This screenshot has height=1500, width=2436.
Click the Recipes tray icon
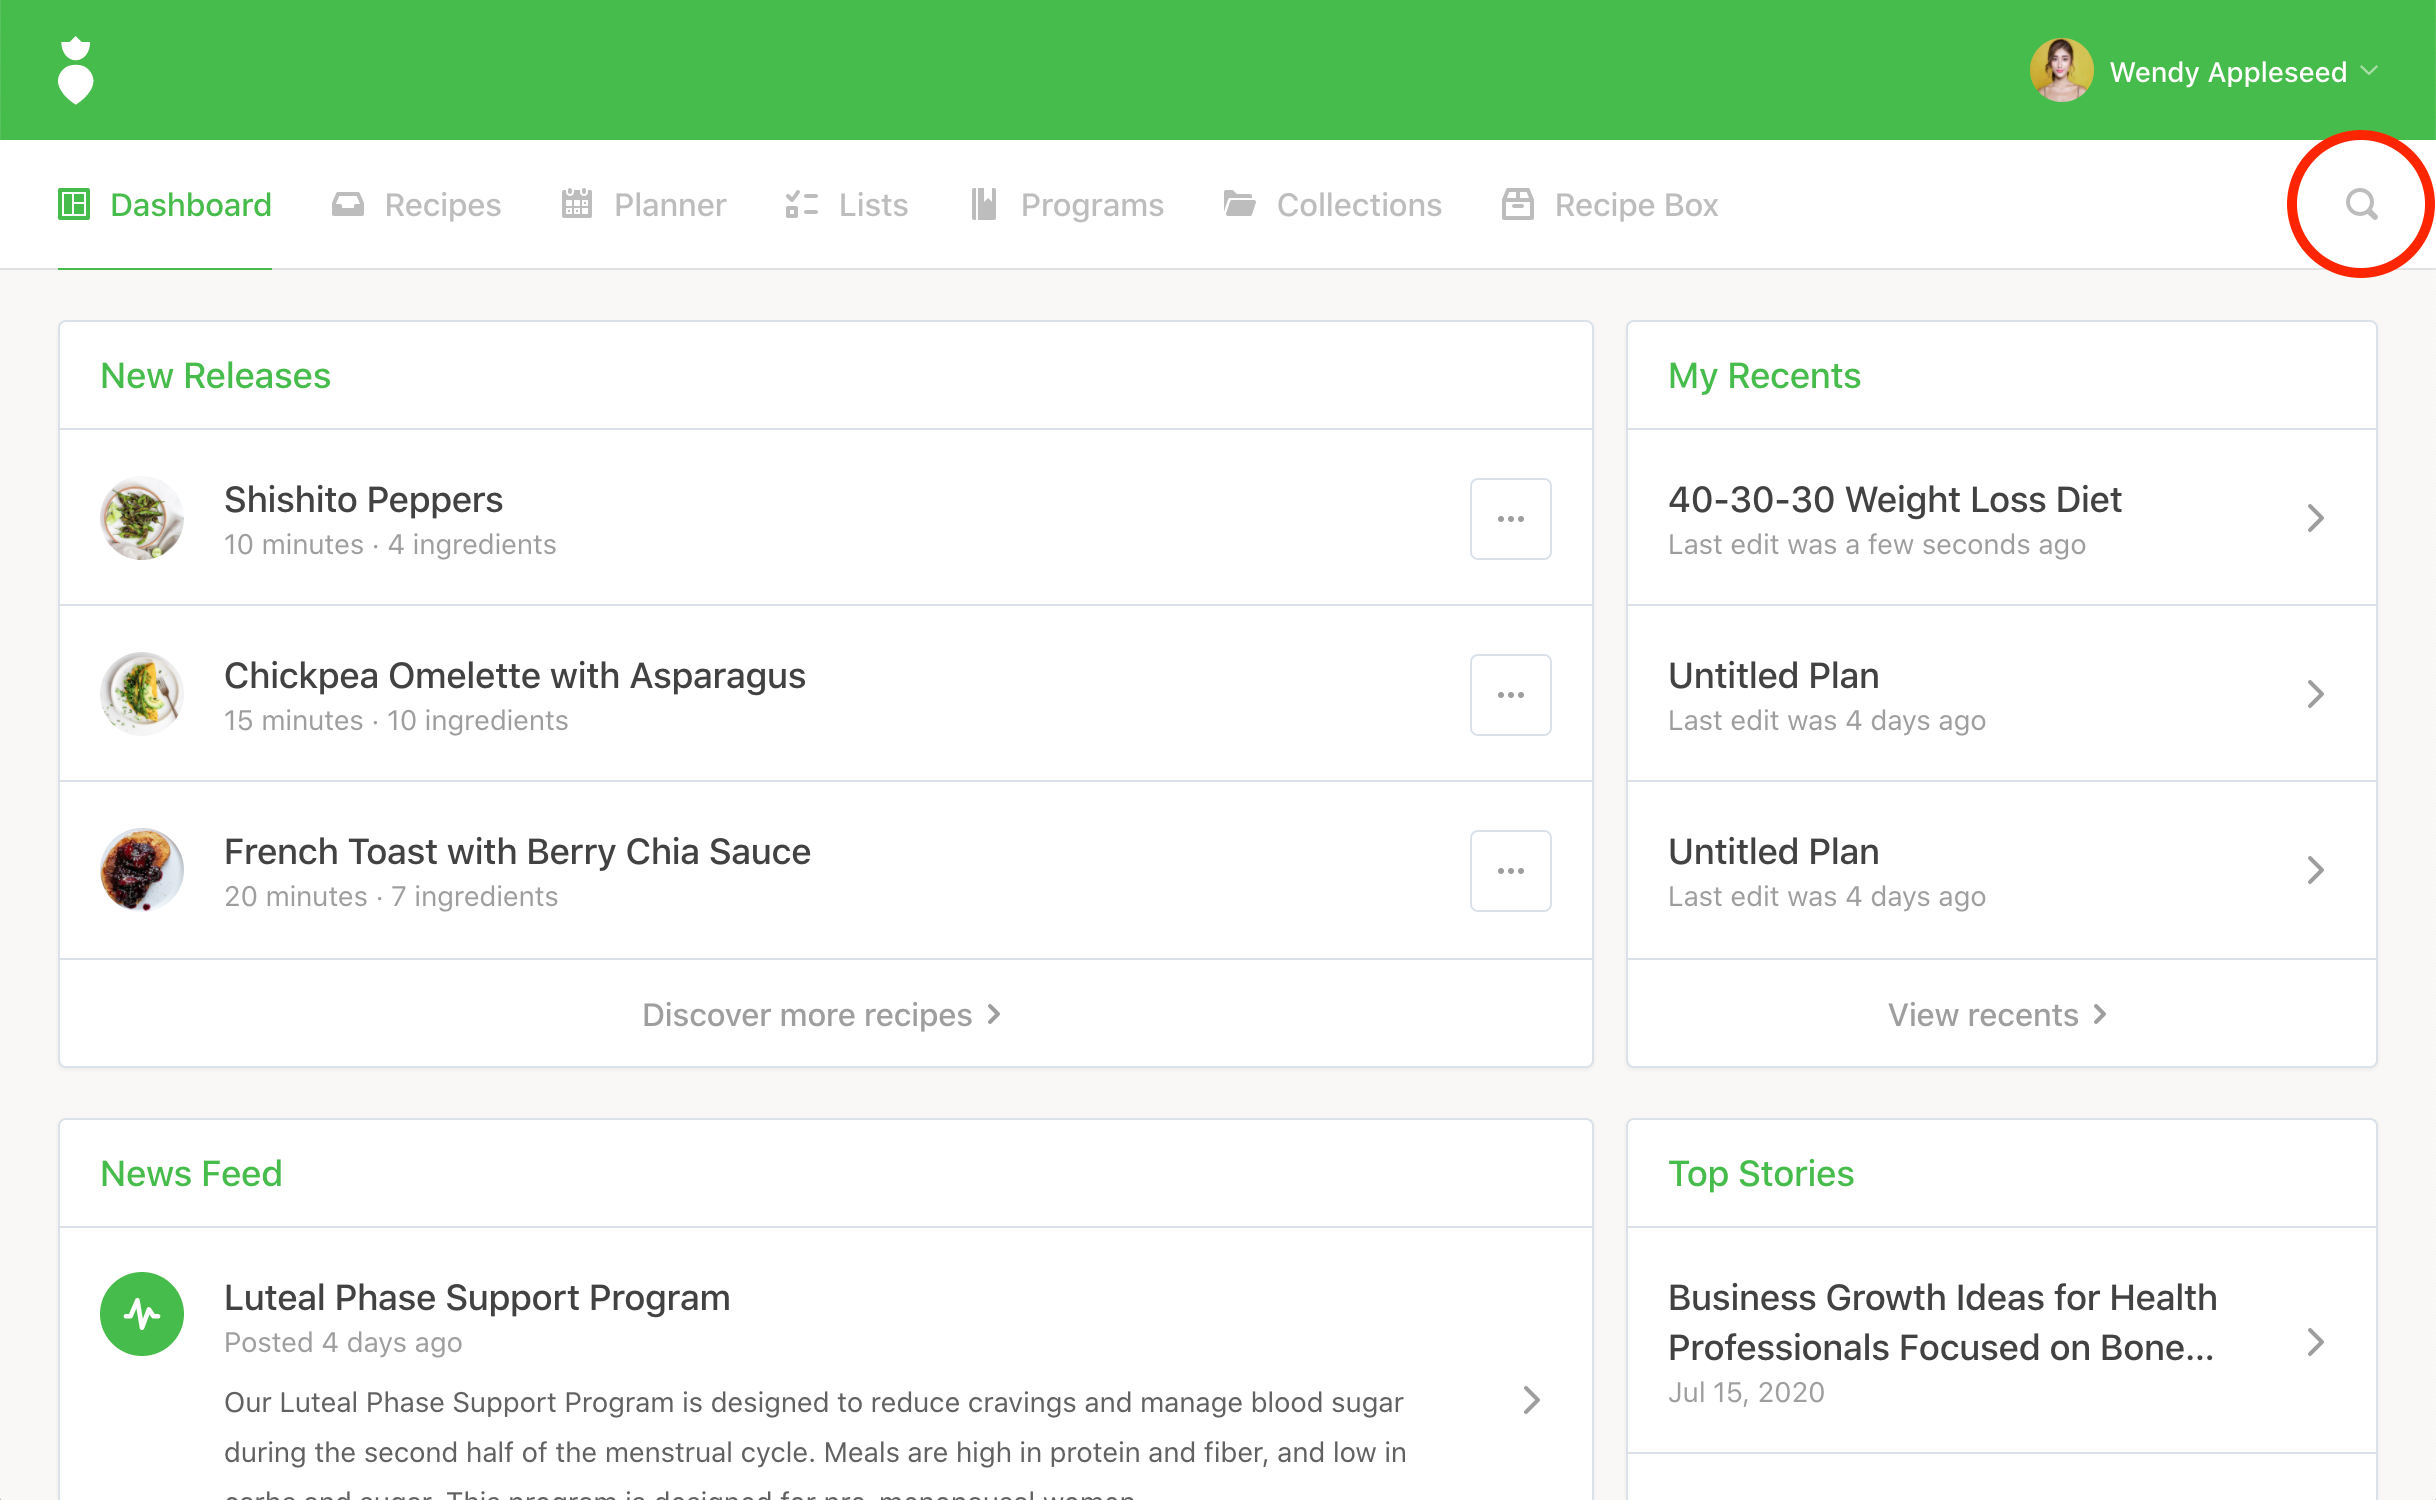[347, 204]
